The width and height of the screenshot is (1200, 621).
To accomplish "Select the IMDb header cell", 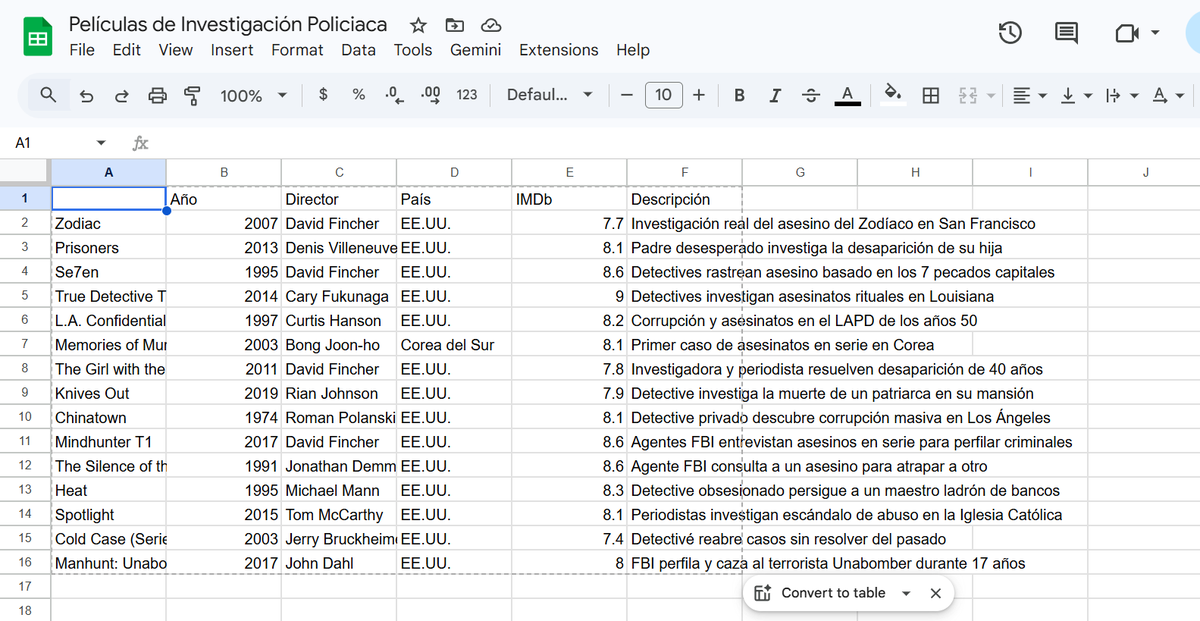I will pos(569,199).
